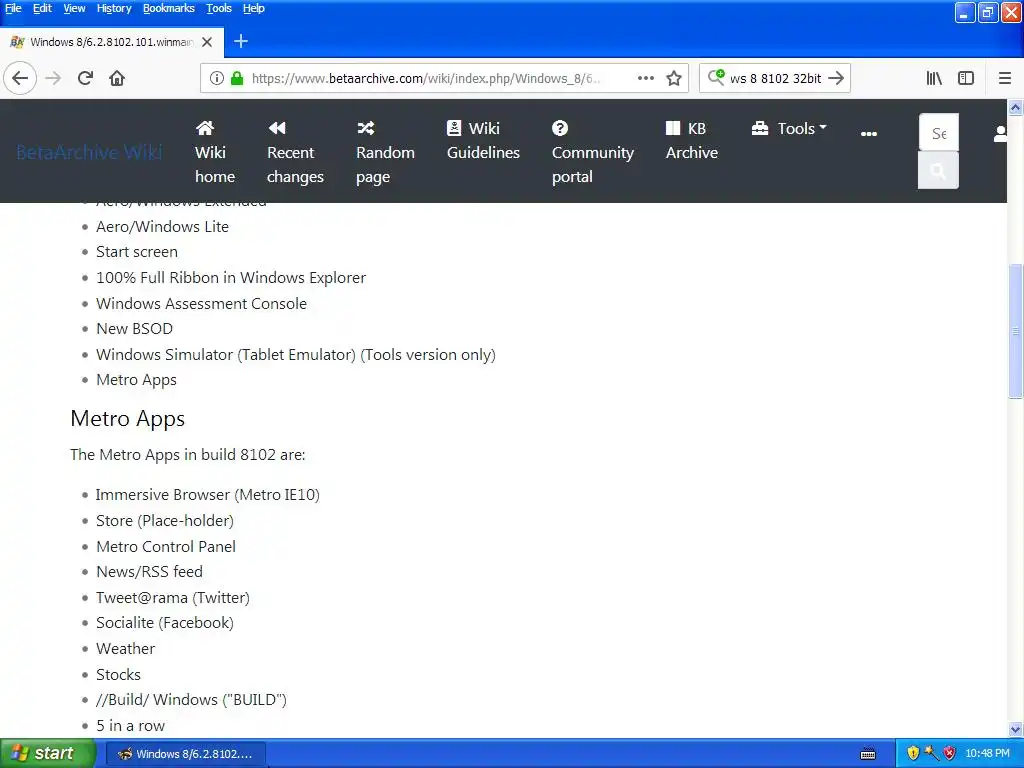1024x768 pixels.
Task: Open the Edit menu
Action: click(42, 8)
